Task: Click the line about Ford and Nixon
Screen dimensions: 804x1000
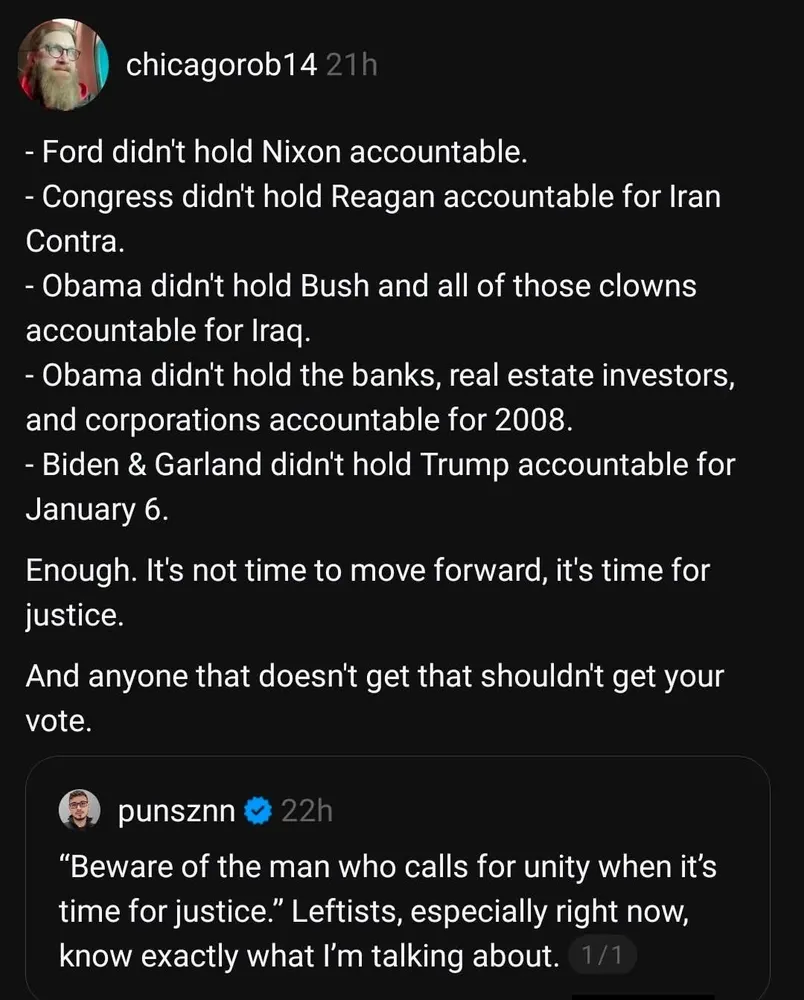Action: coord(276,153)
